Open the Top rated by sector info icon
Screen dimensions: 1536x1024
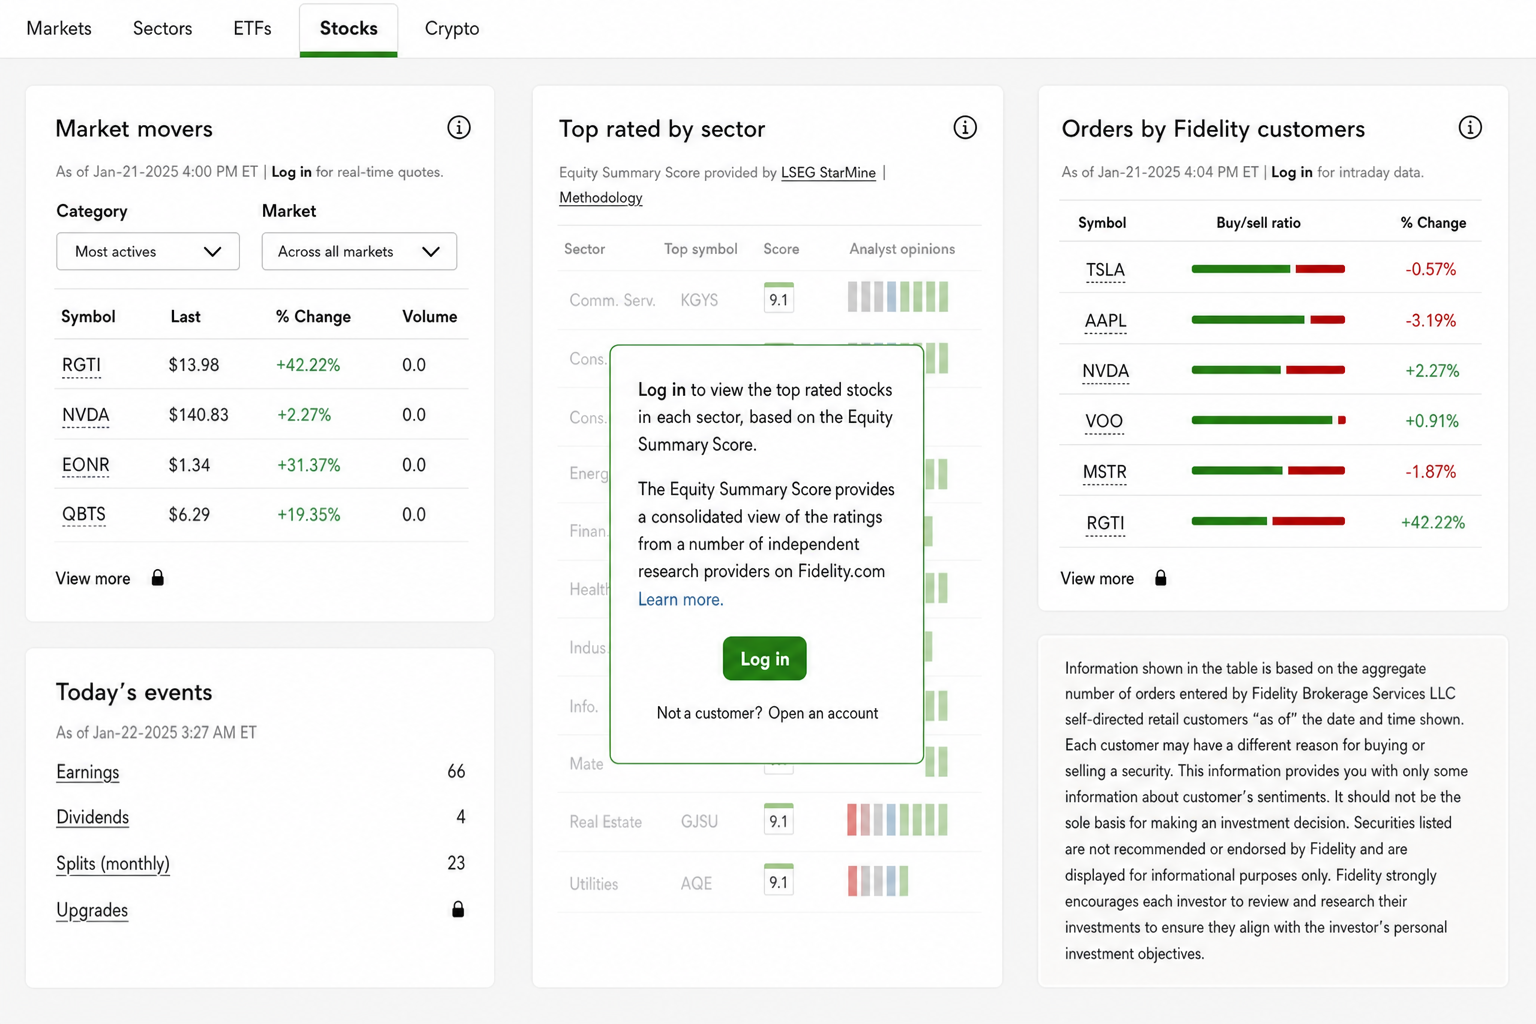click(x=964, y=127)
